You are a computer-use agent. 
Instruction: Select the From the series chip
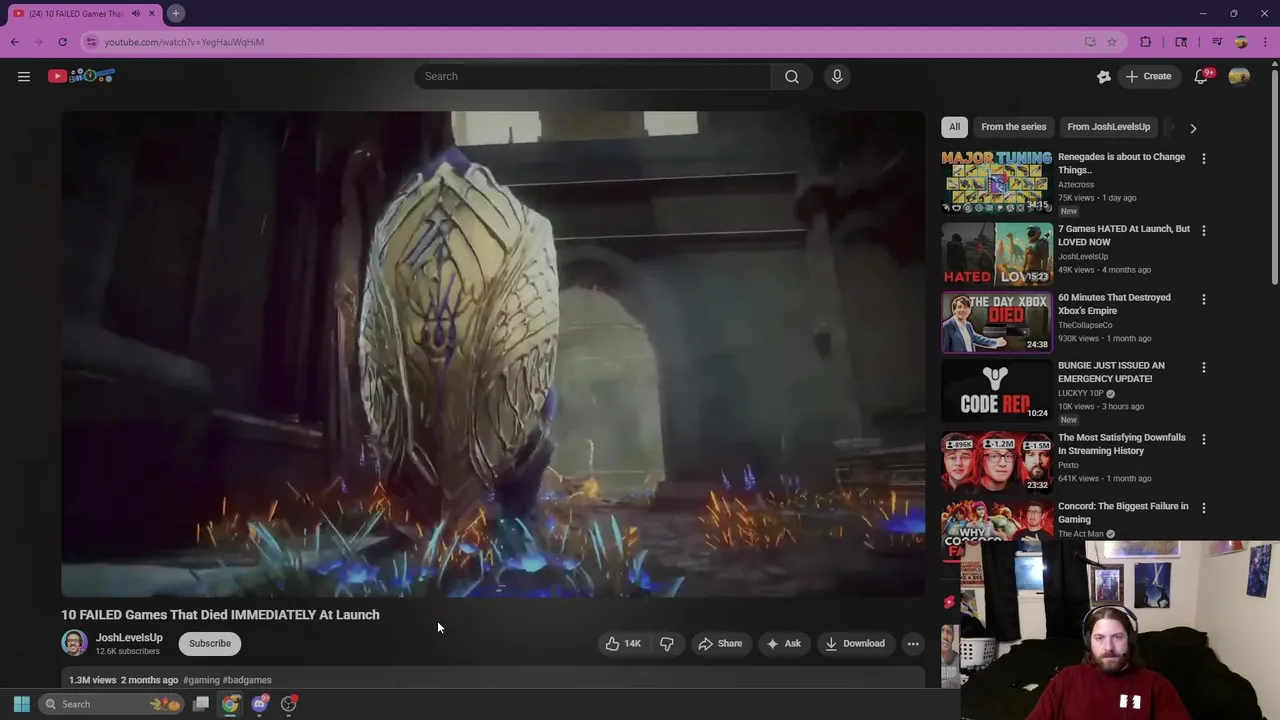1013,127
